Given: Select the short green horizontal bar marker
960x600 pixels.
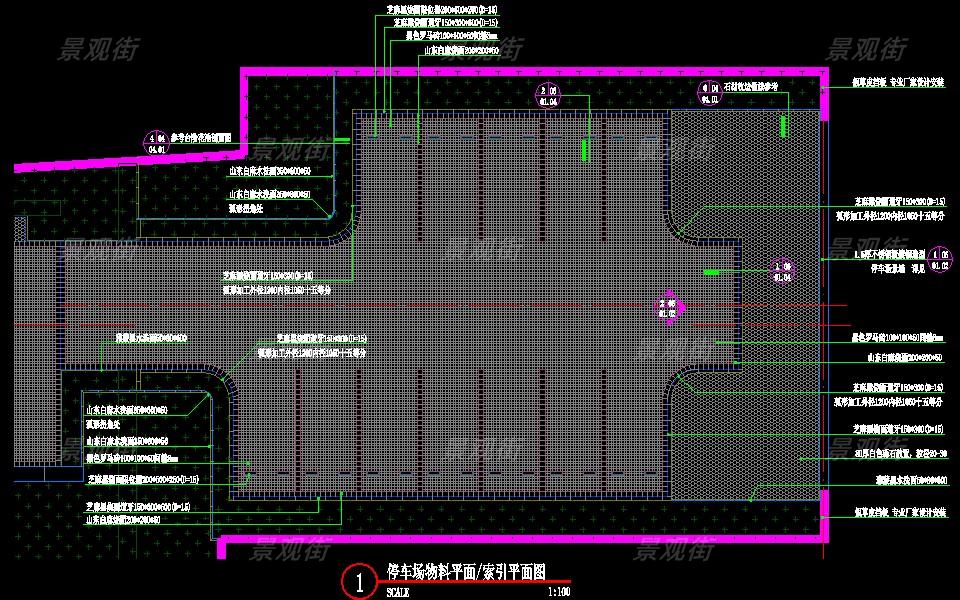Looking at the screenshot, I should 712,272.
